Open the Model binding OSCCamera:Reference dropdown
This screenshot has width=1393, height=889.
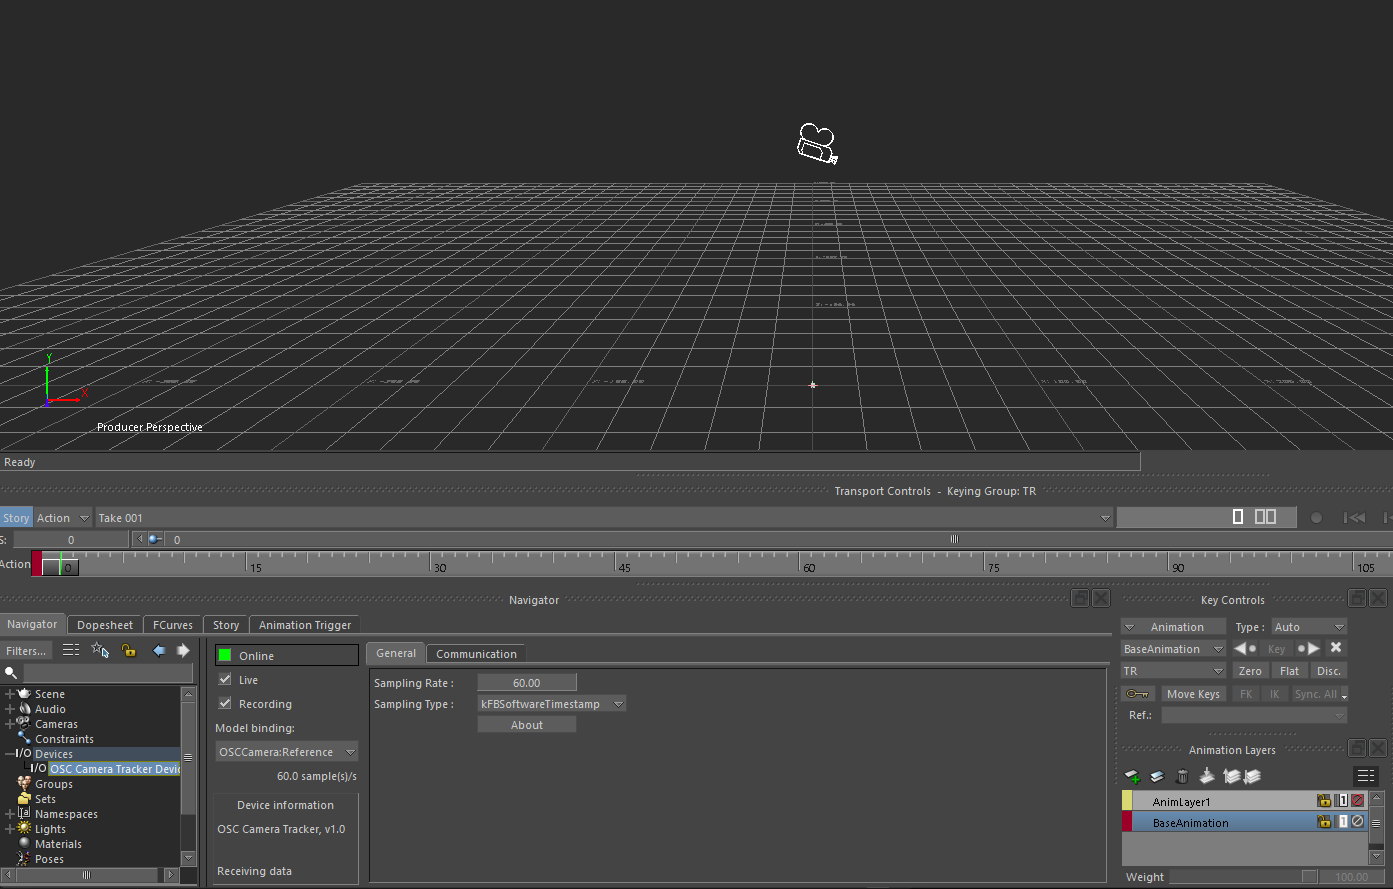click(287, 752)
